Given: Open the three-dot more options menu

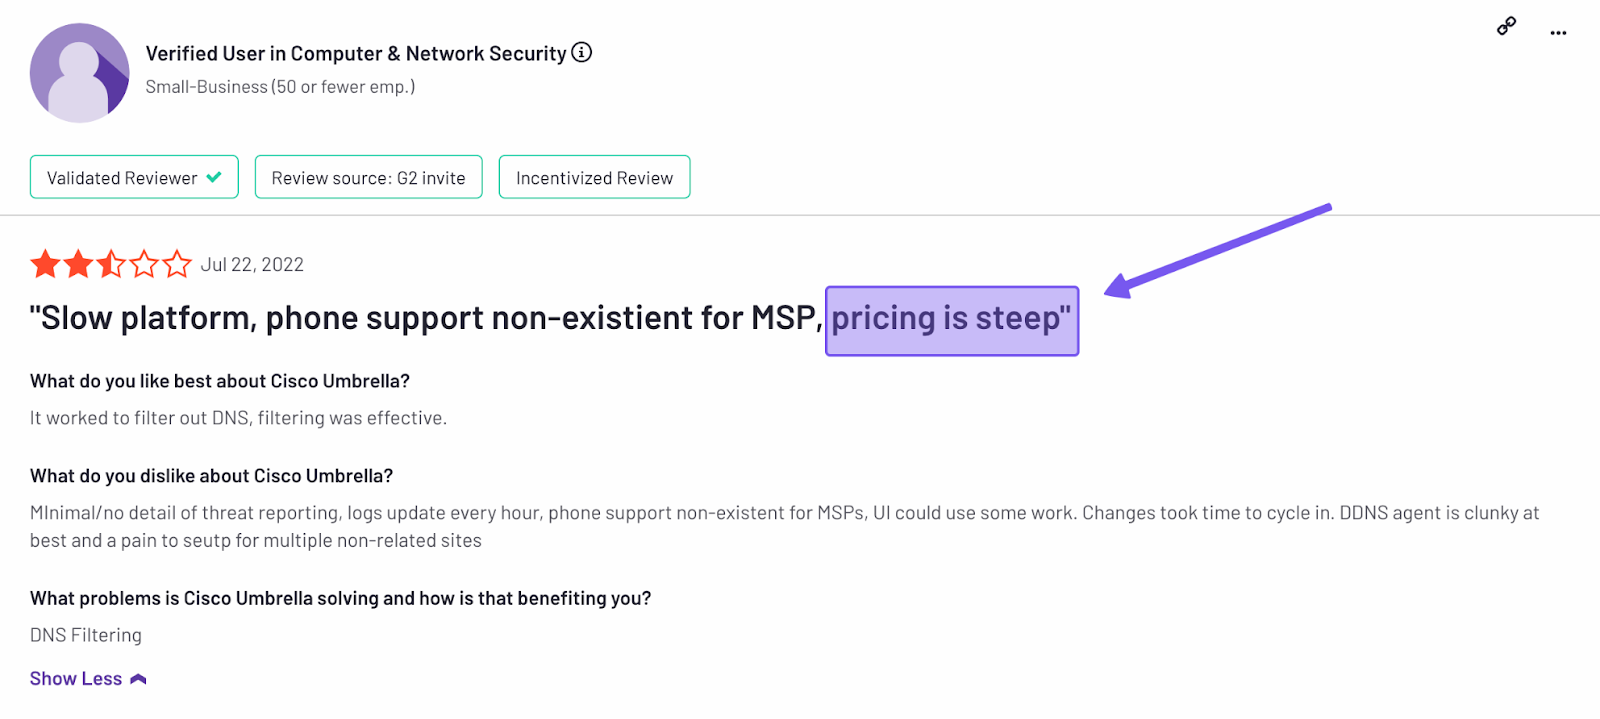Looking at the screenshot, I should (x=1558, y=33).
